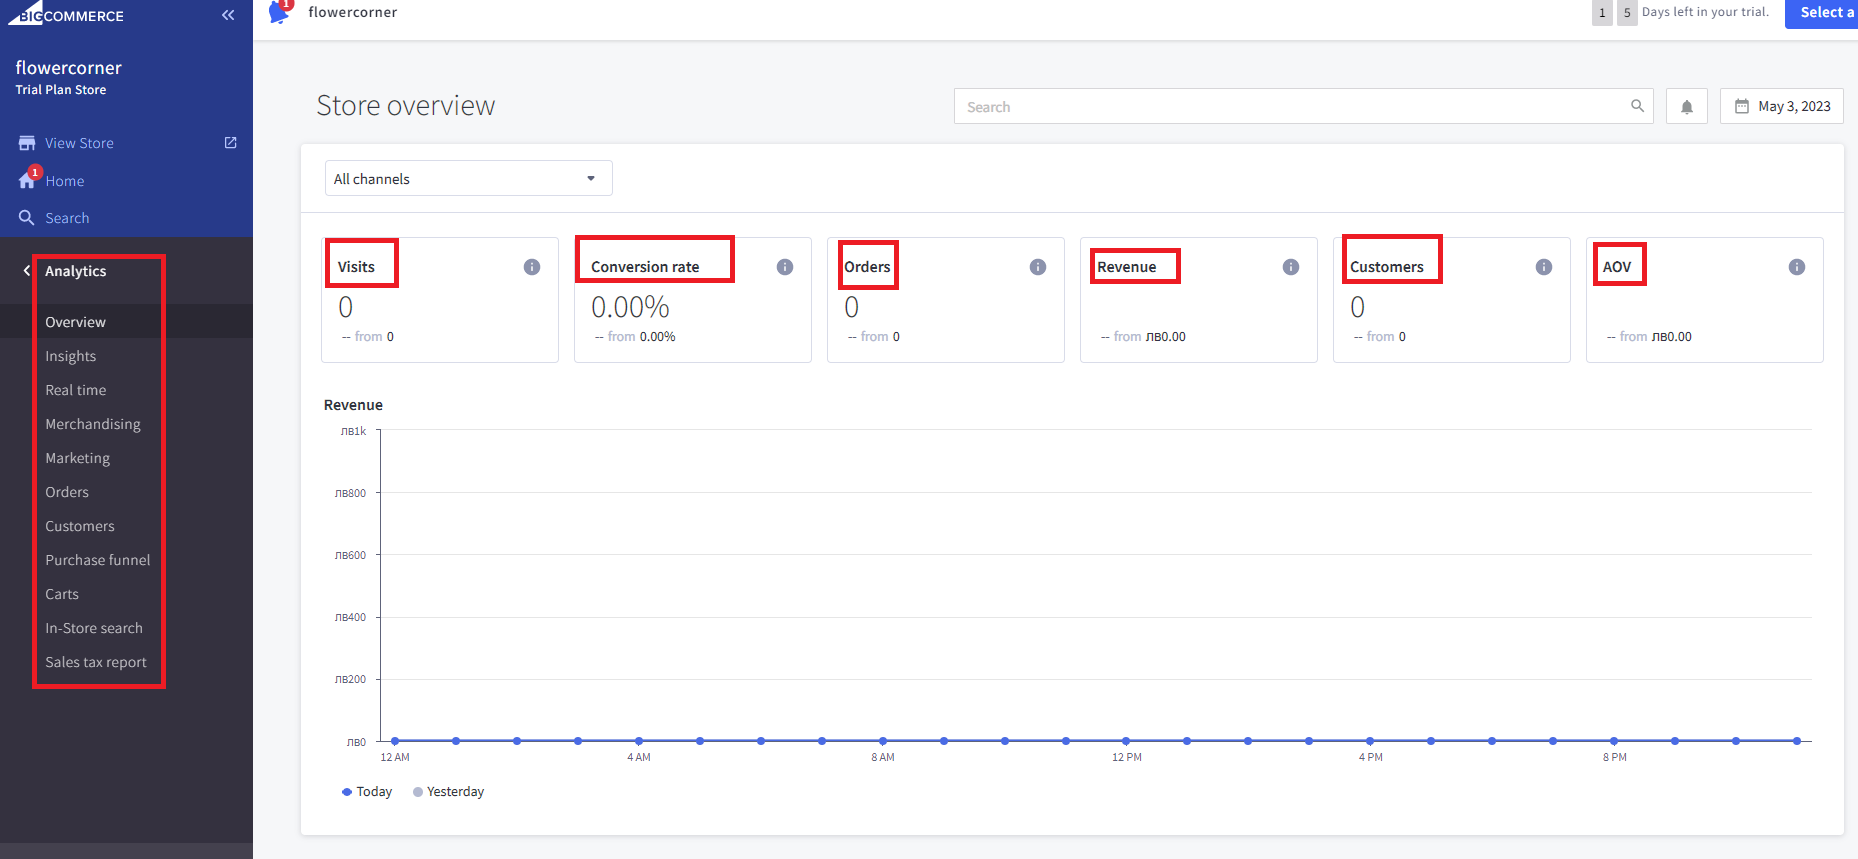Go to Home in the sidebar

(64, 181)
